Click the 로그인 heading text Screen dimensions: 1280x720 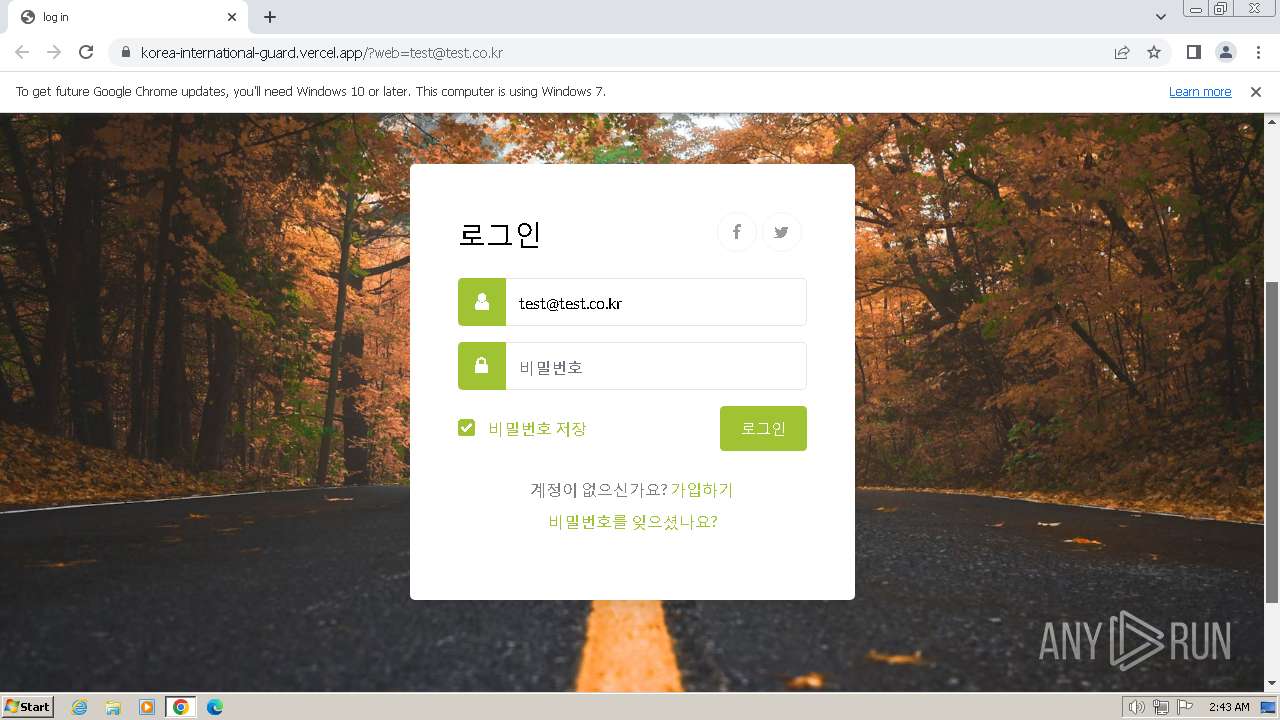(500, 233)
